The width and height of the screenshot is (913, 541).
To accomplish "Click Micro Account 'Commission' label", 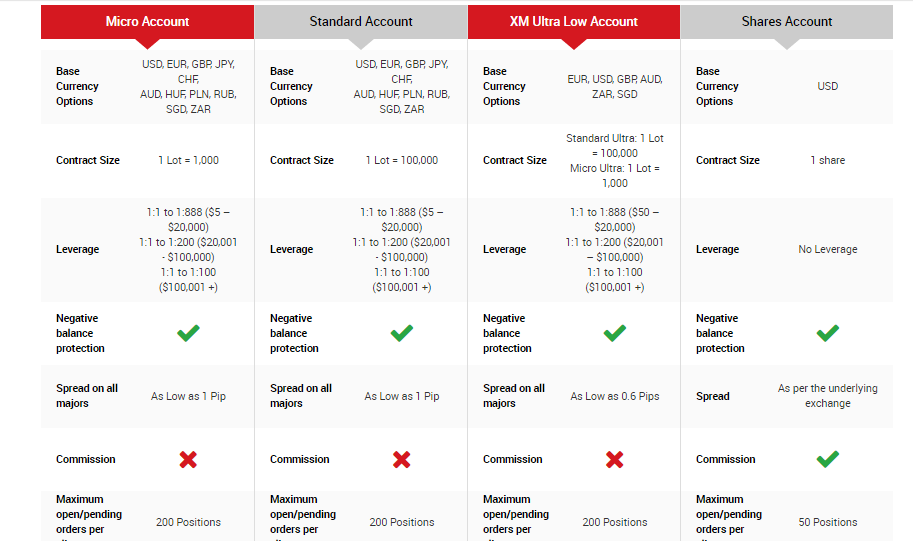I will 86,459.
